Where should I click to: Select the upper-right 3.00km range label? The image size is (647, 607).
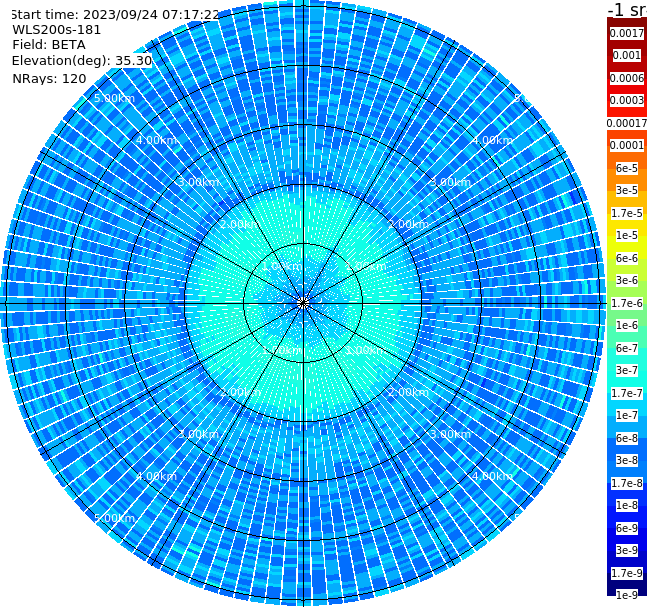[450, 182]
